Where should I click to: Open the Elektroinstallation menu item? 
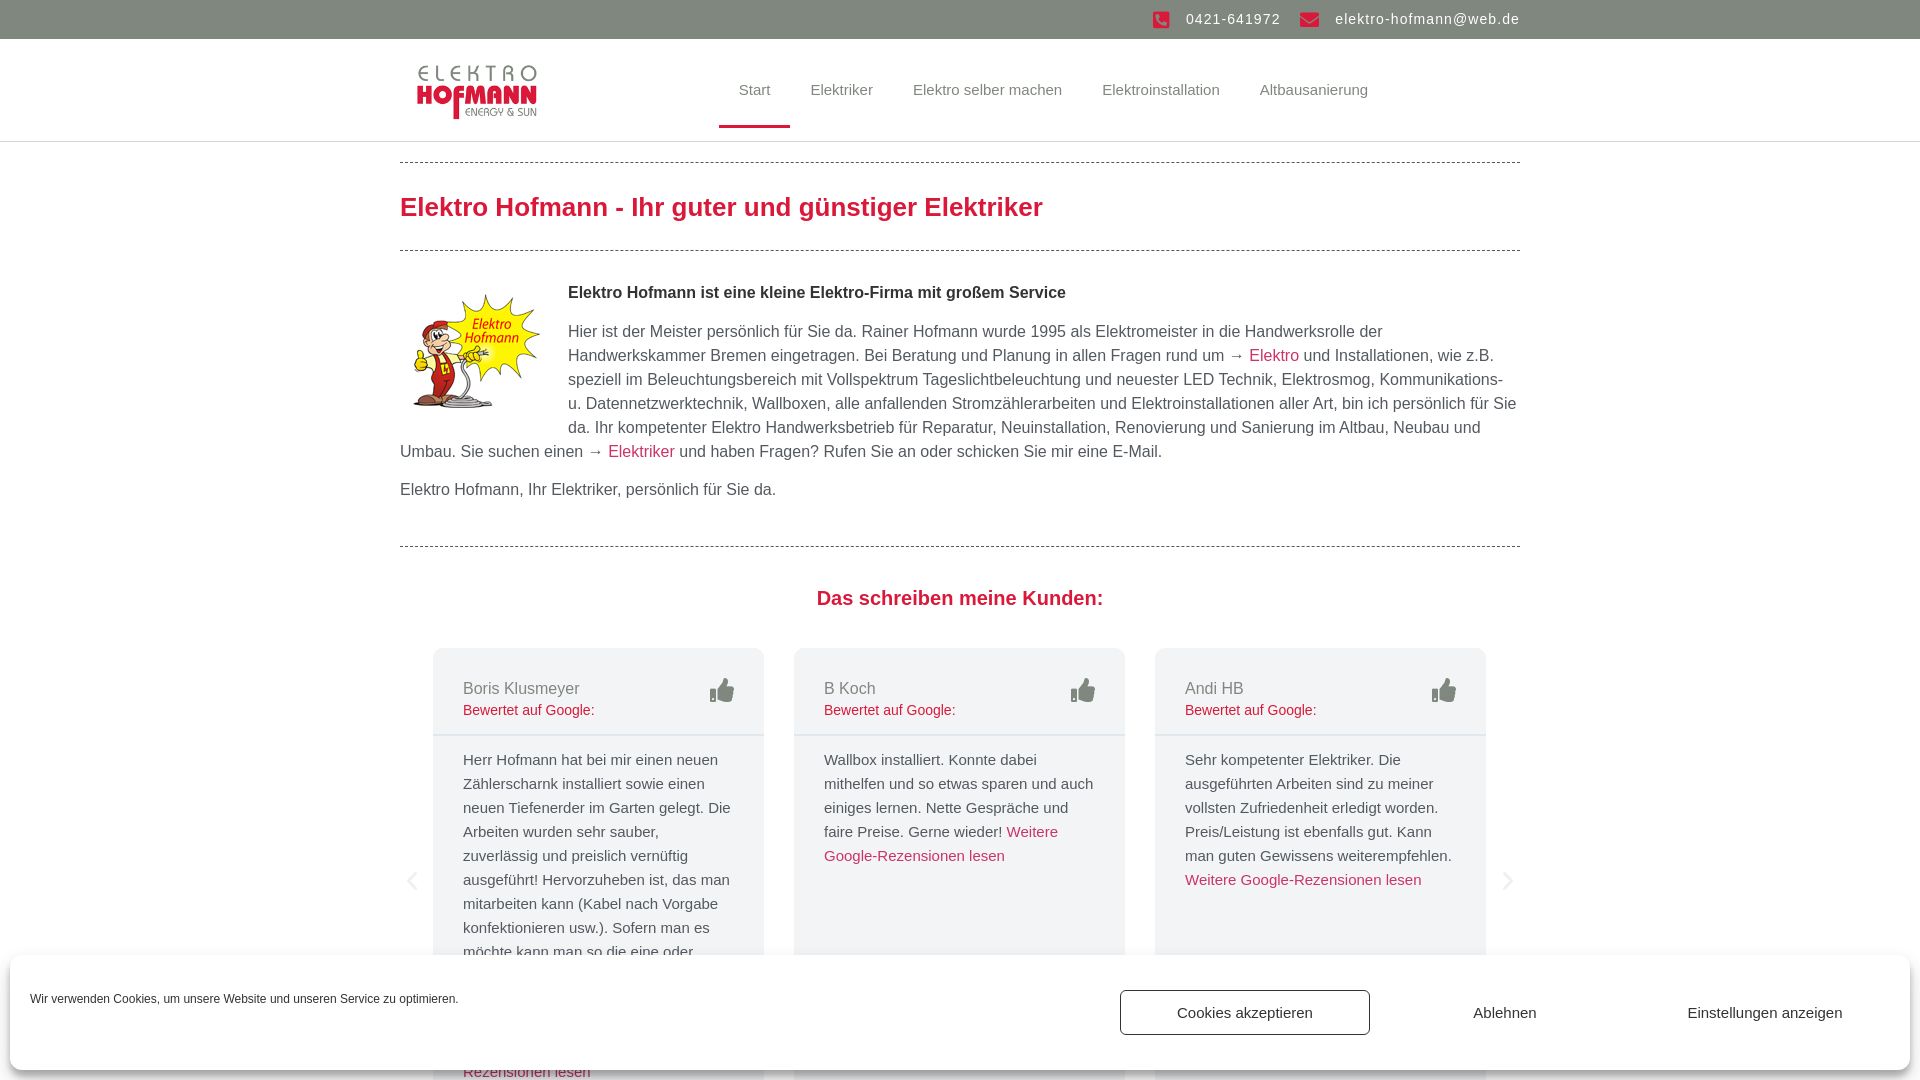point(1160,90)
